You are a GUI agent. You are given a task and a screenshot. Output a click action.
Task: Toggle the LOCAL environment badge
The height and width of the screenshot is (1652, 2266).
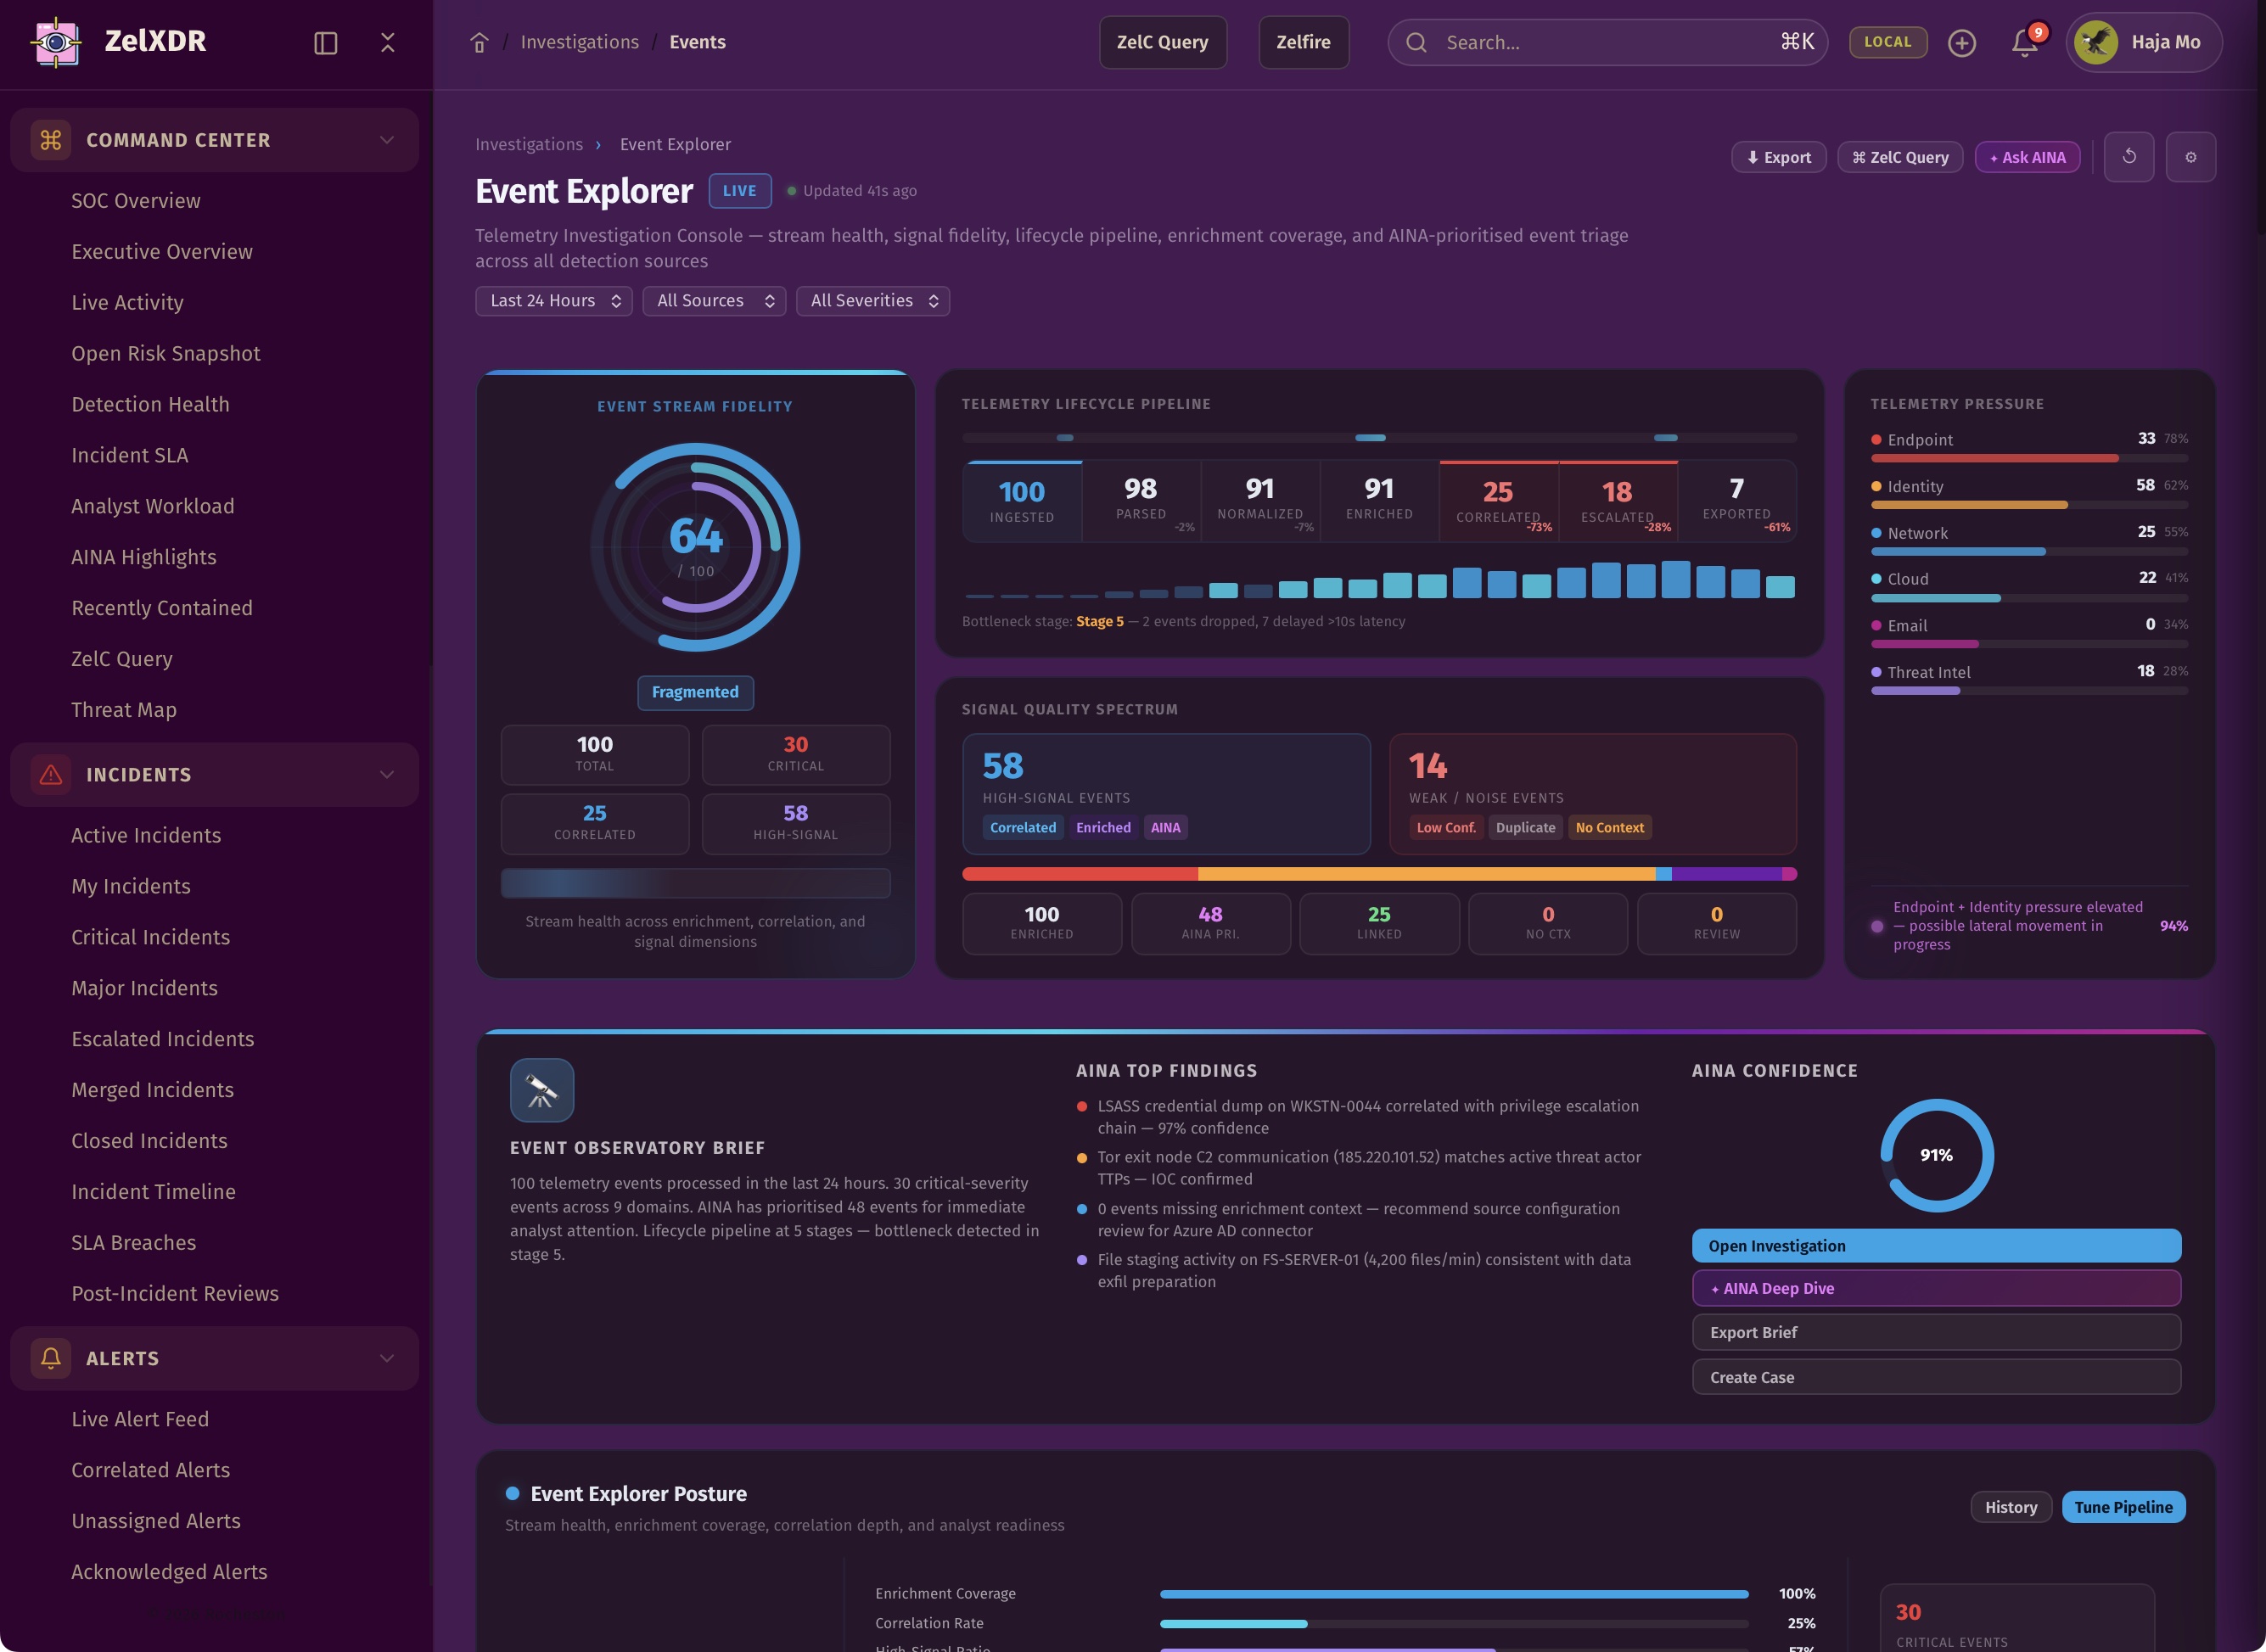tap(1887, 42)
